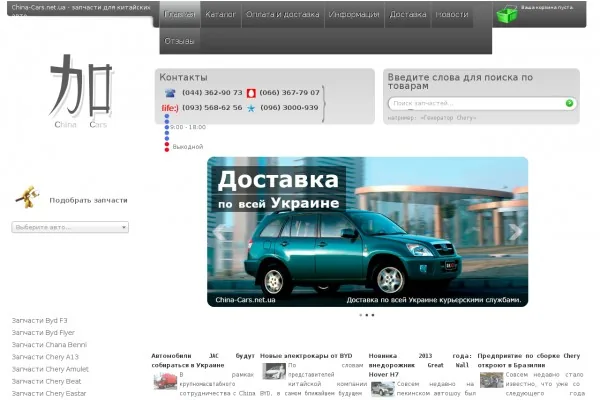Go to next slide with right arrow

515,232
